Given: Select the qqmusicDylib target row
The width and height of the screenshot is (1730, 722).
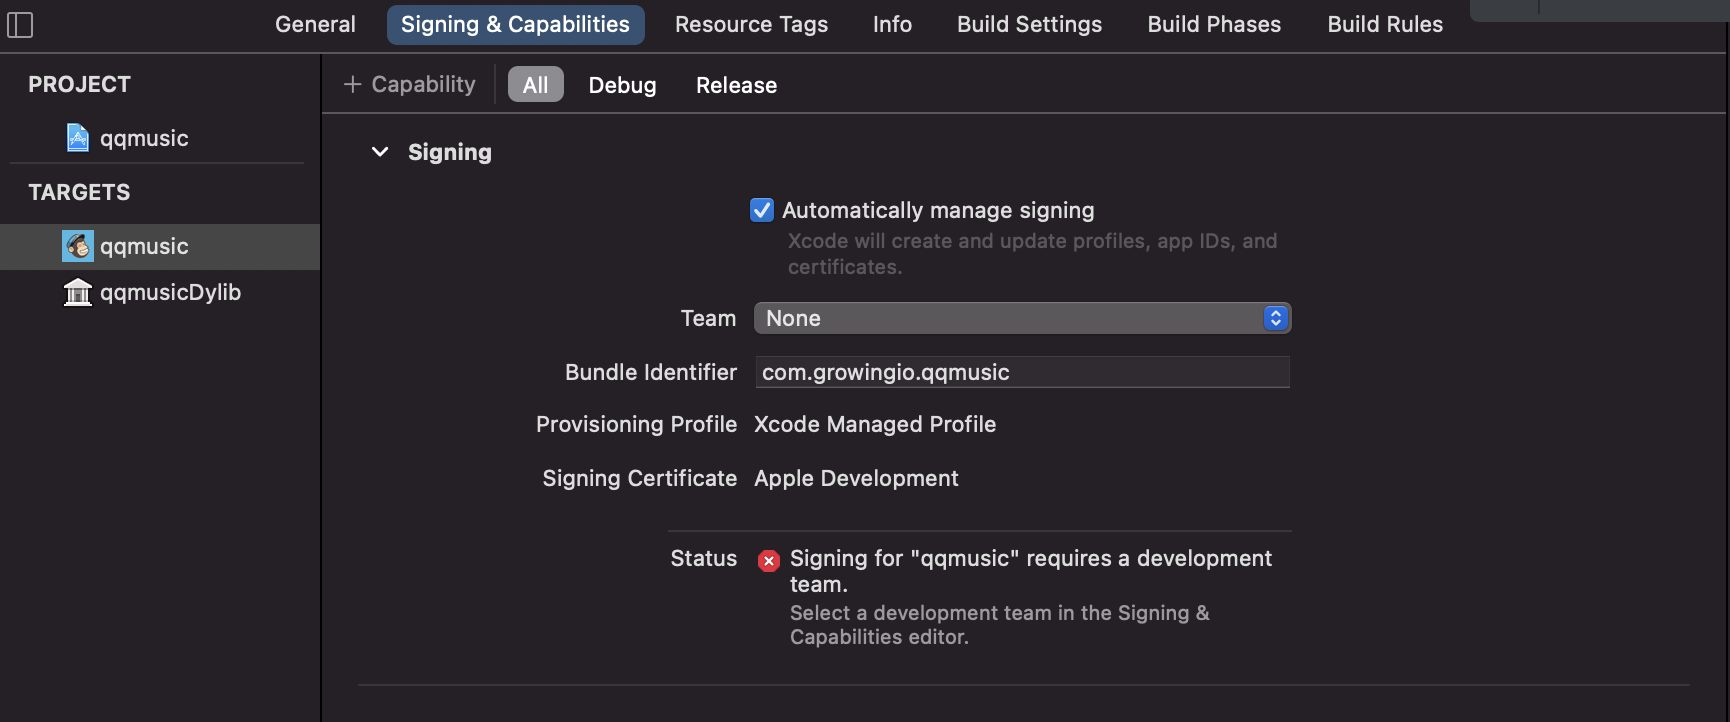Looking at the screenshot, I should pos(170,292).
